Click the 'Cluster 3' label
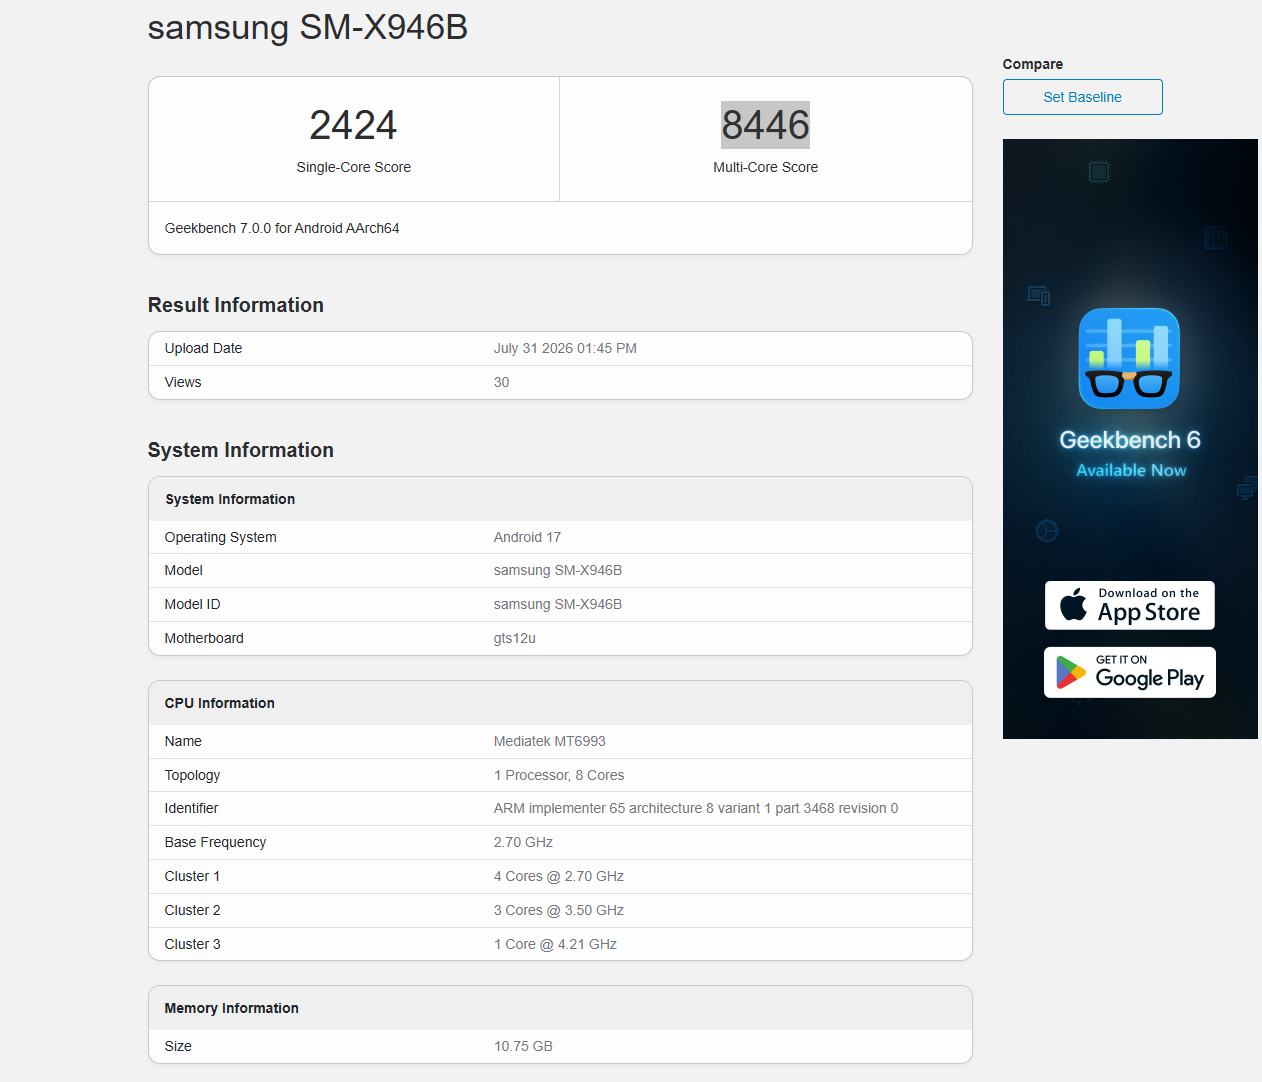This screenshot has width=1262, height=1082. pos(193,944)
